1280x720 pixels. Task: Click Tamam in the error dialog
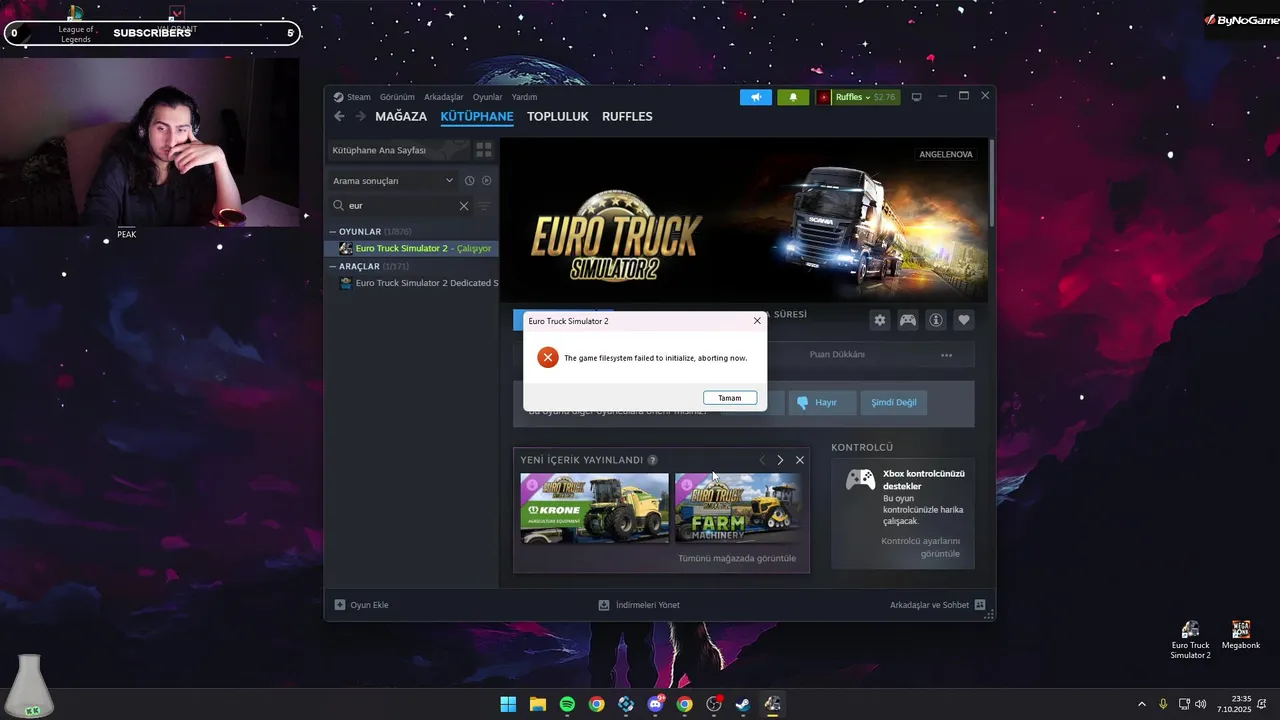tap(730, 398)
